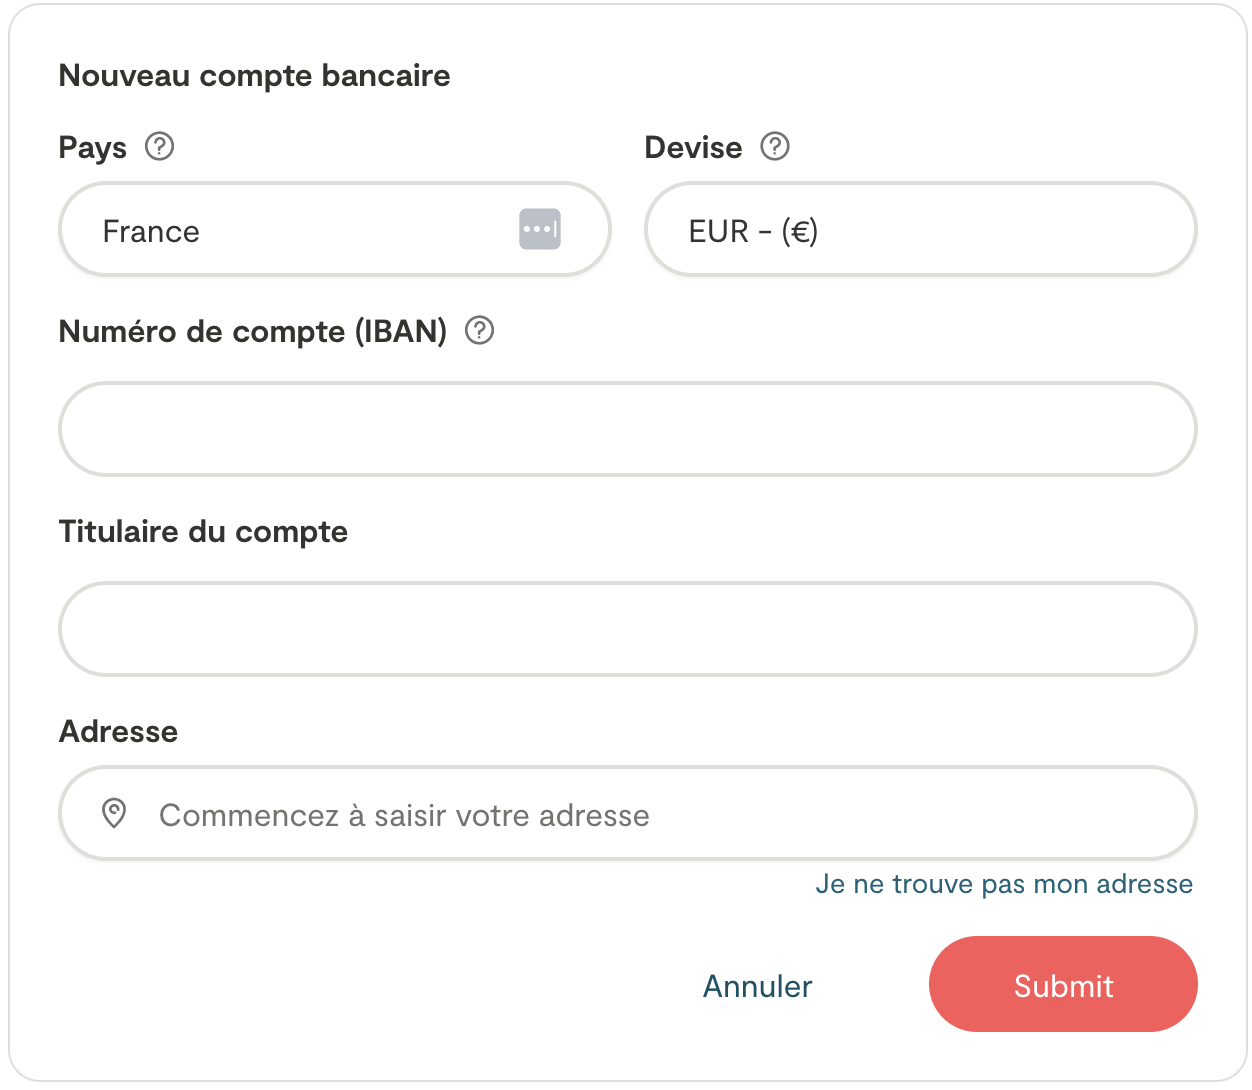The width and height of the screenshot is (1252, 1090).
Task: Open the IBAN help tooltip icon
Action: point(480,330)
